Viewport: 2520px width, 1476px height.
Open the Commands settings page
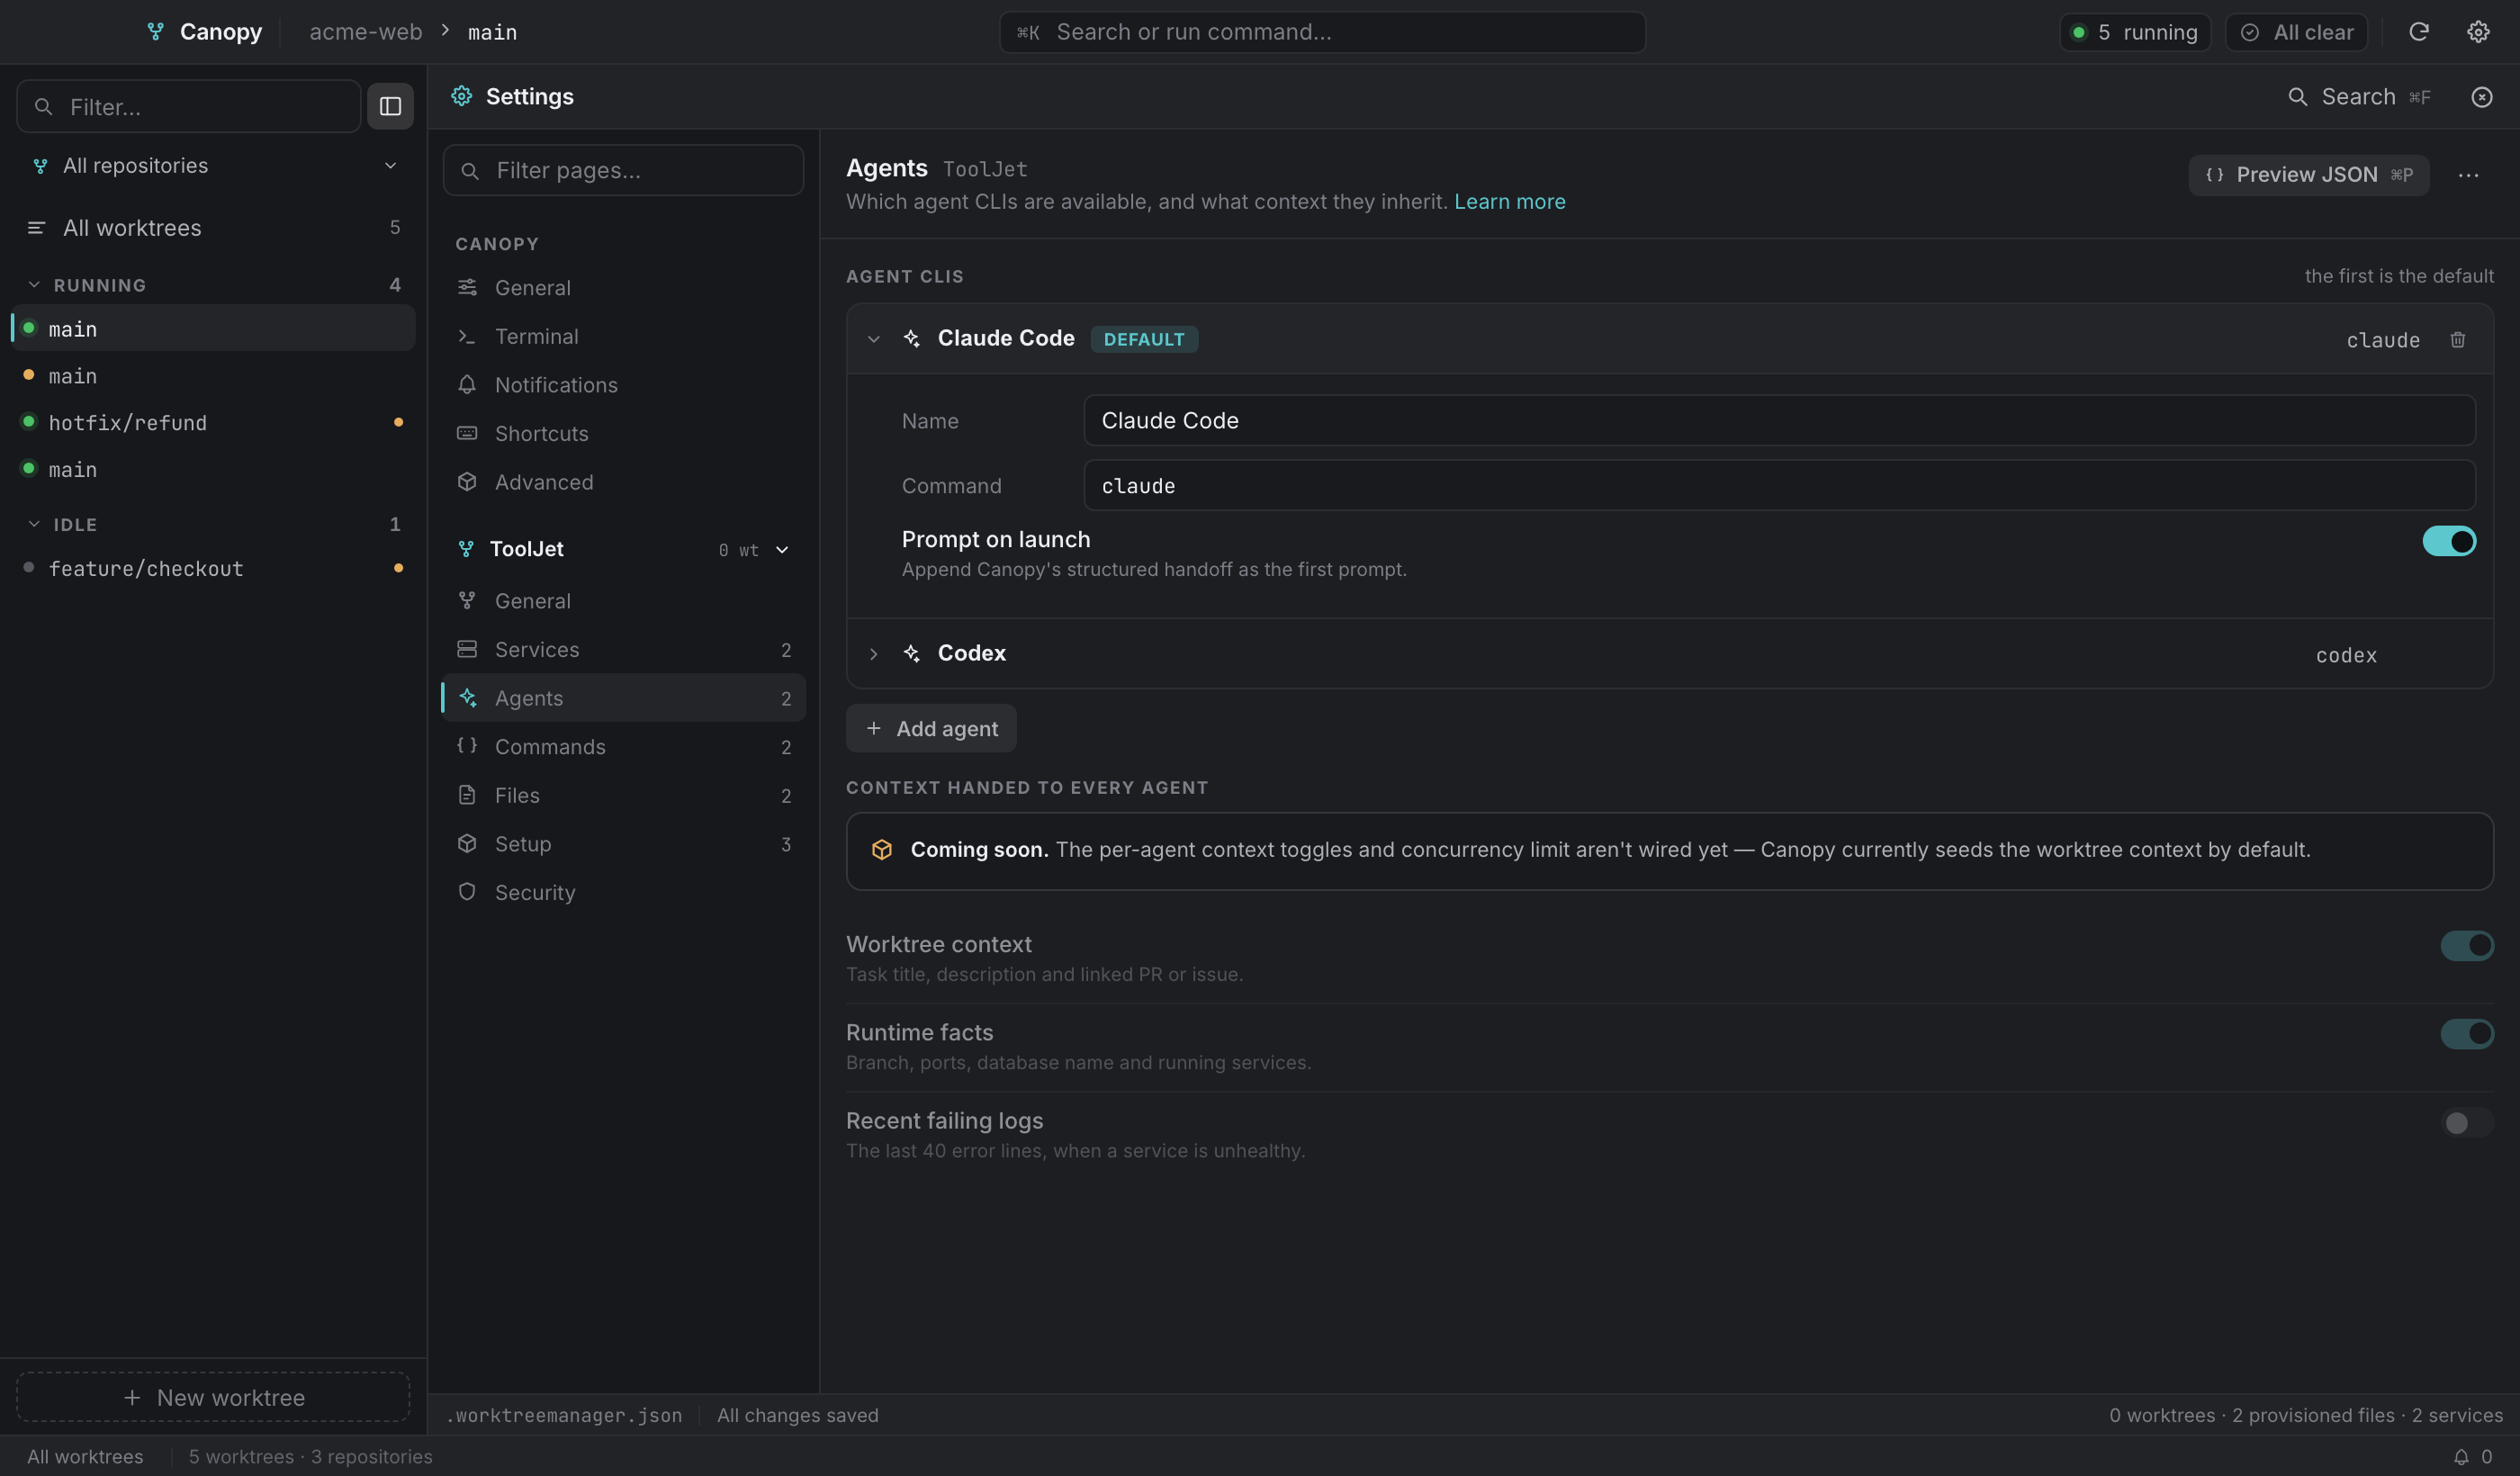[623, 747]
